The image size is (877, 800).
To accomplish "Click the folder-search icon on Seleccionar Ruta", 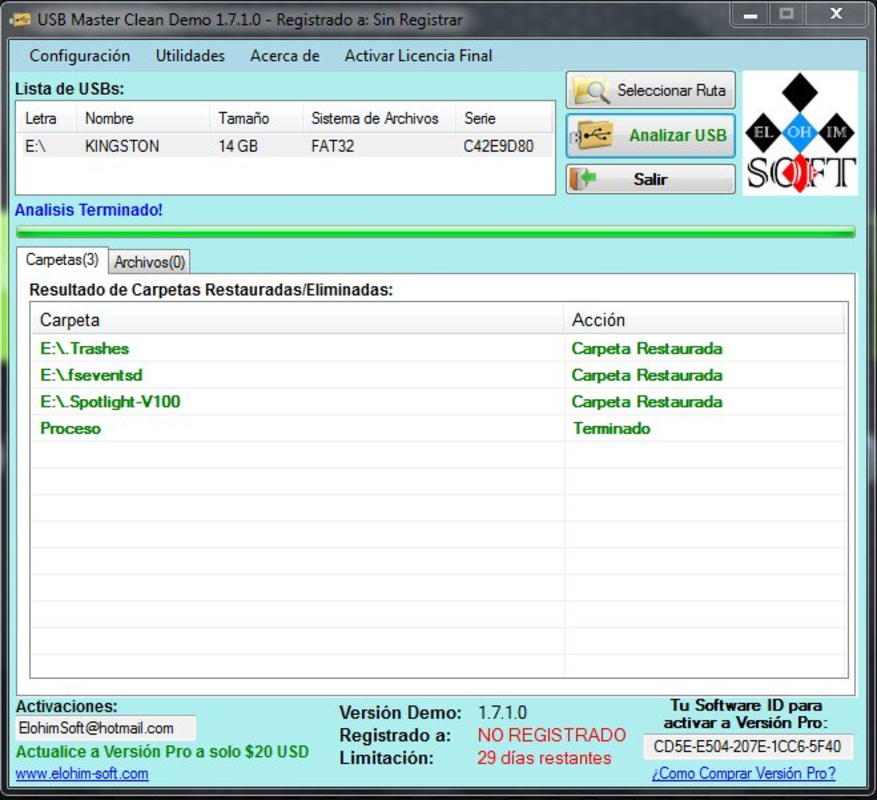I will (x=591, y=90).
